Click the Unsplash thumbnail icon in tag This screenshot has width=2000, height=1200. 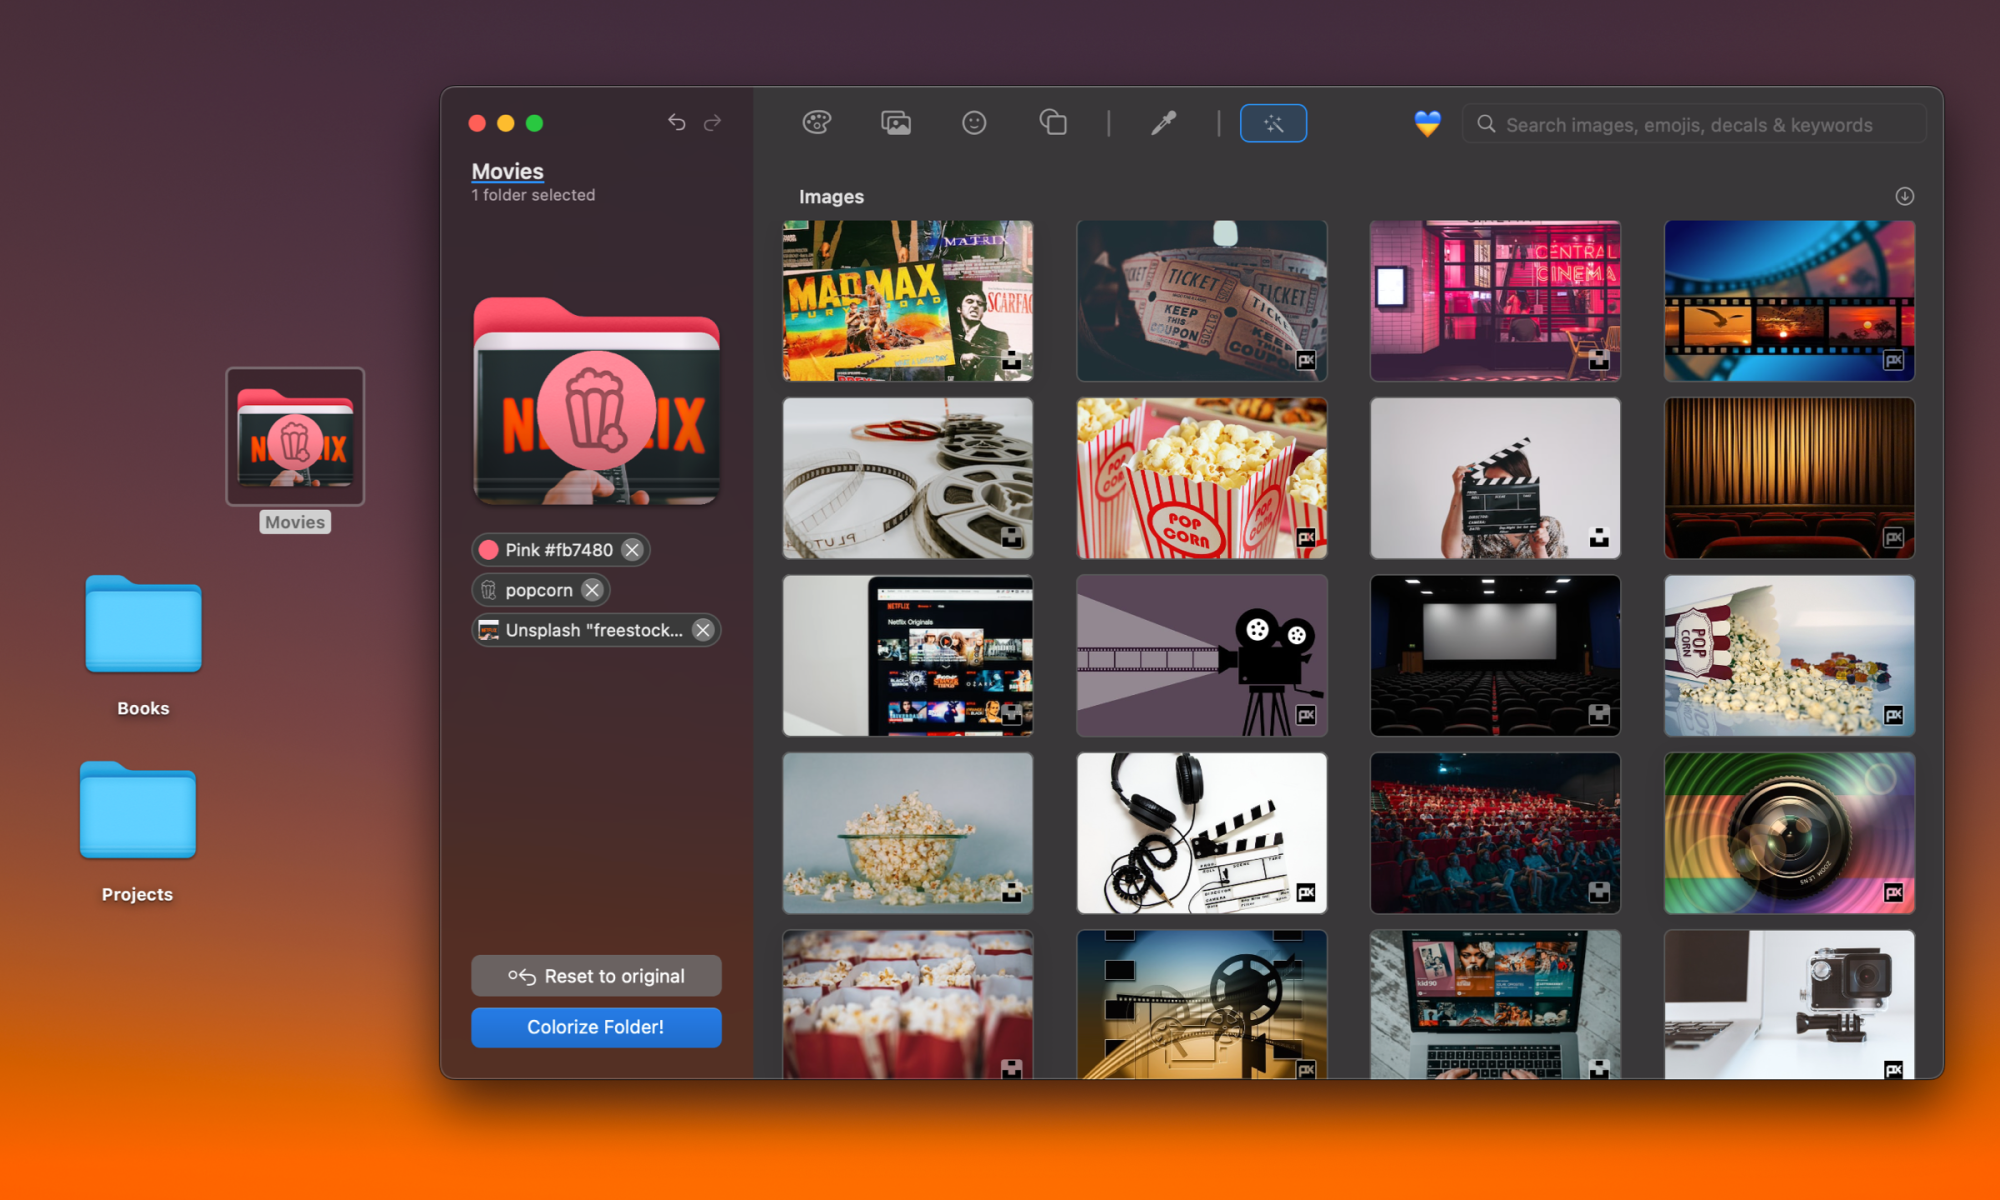(488, 630)
